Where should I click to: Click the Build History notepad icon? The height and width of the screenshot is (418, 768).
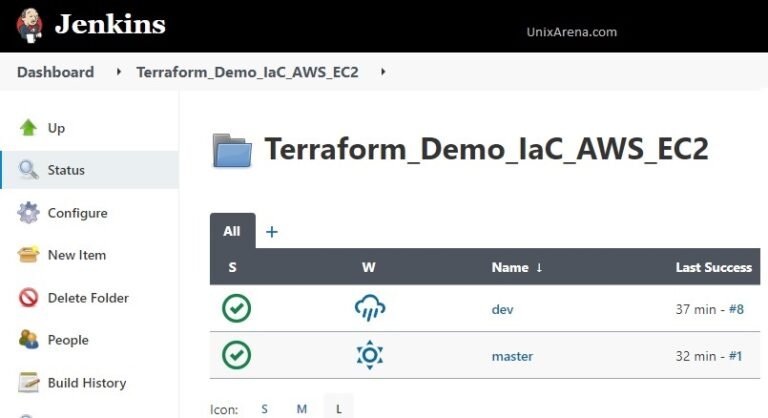(x=29, y=383)
